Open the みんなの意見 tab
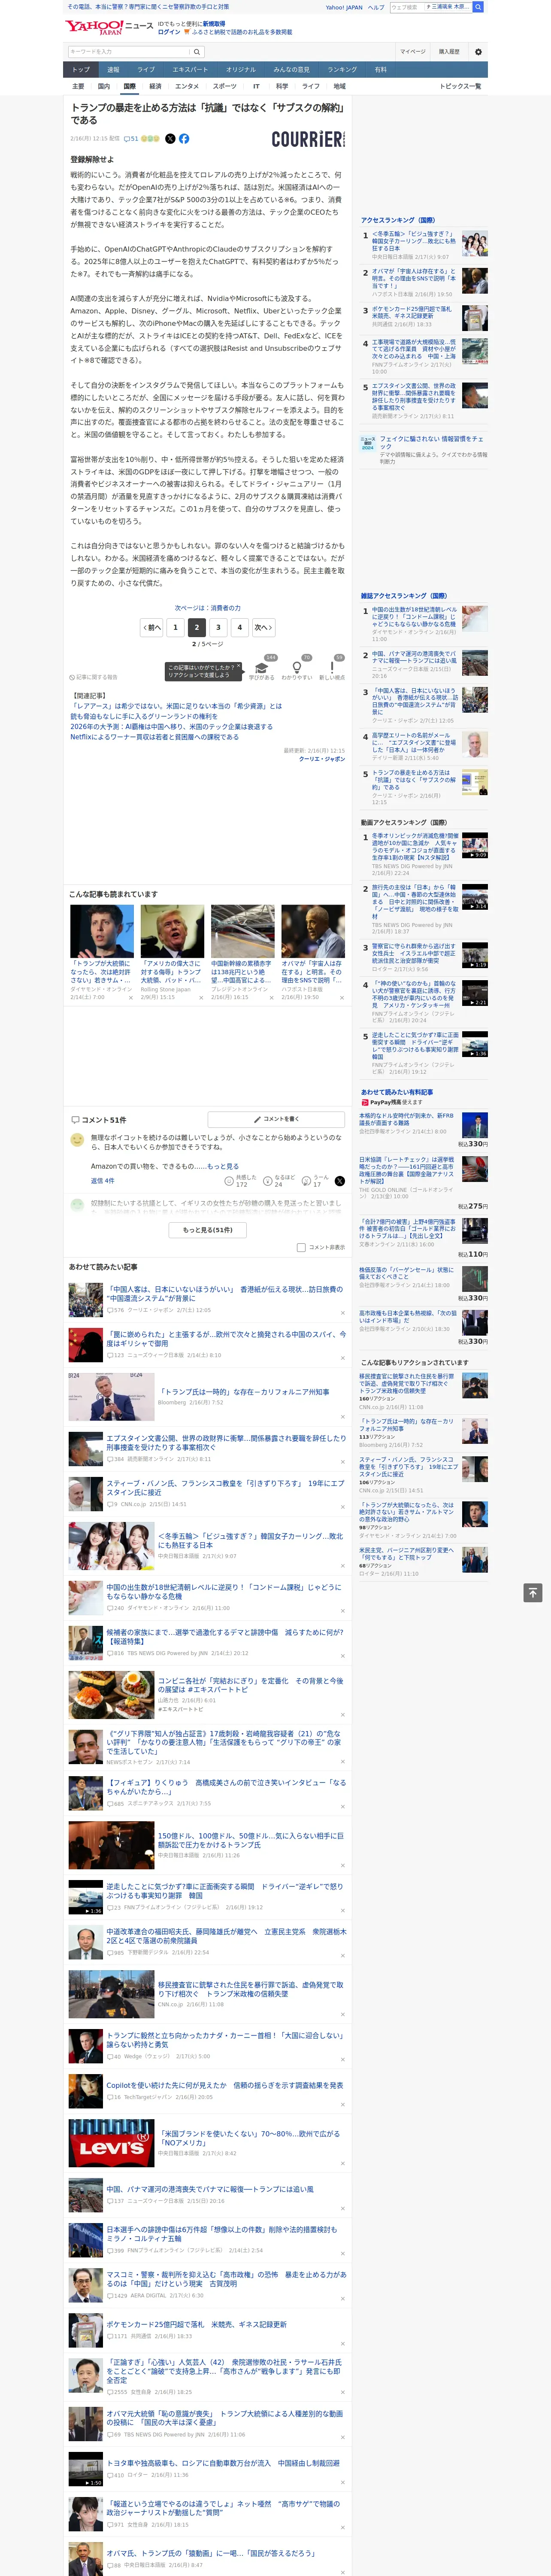This screenshot has width=551, height=2576. (x=291, y=70)
